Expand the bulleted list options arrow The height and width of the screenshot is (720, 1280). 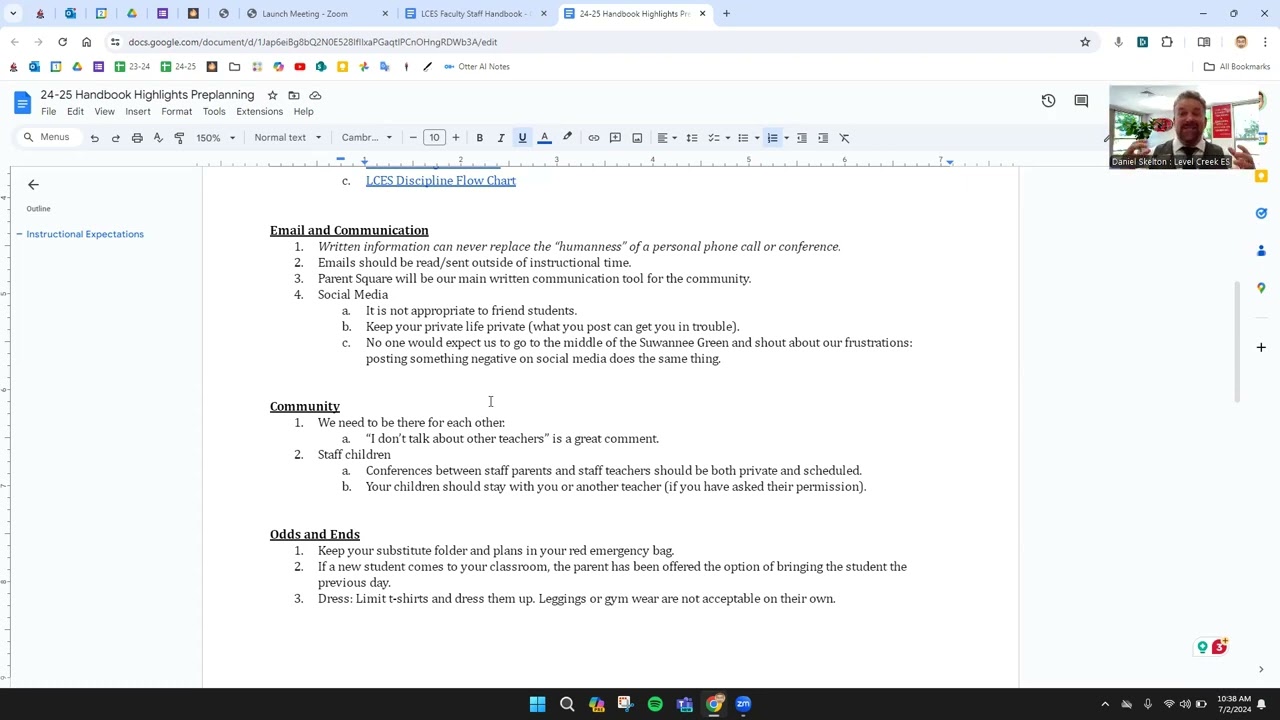(757, 138)
